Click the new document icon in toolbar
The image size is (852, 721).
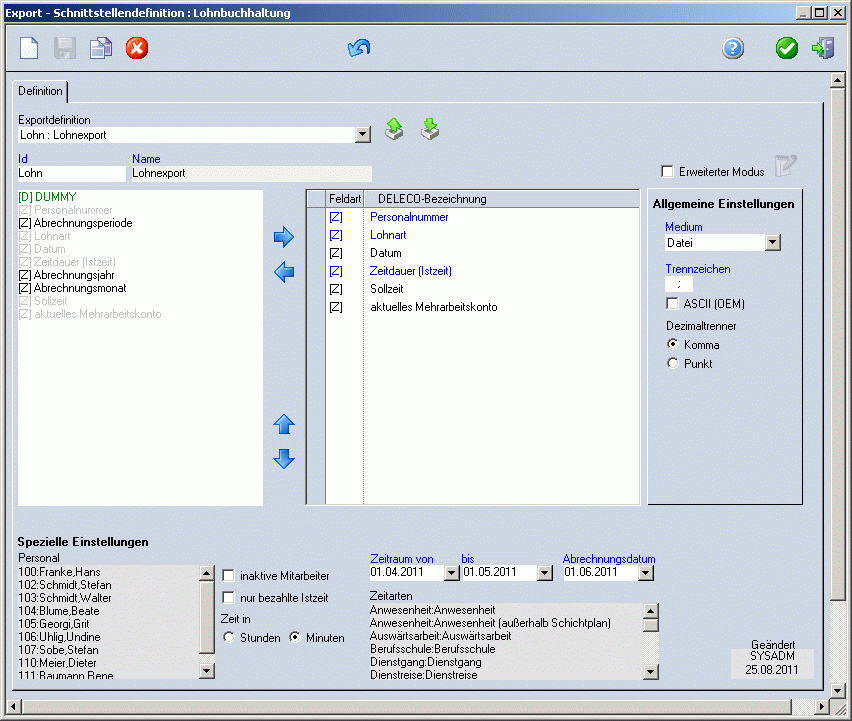pyautogui.click(x=30, y=48)
